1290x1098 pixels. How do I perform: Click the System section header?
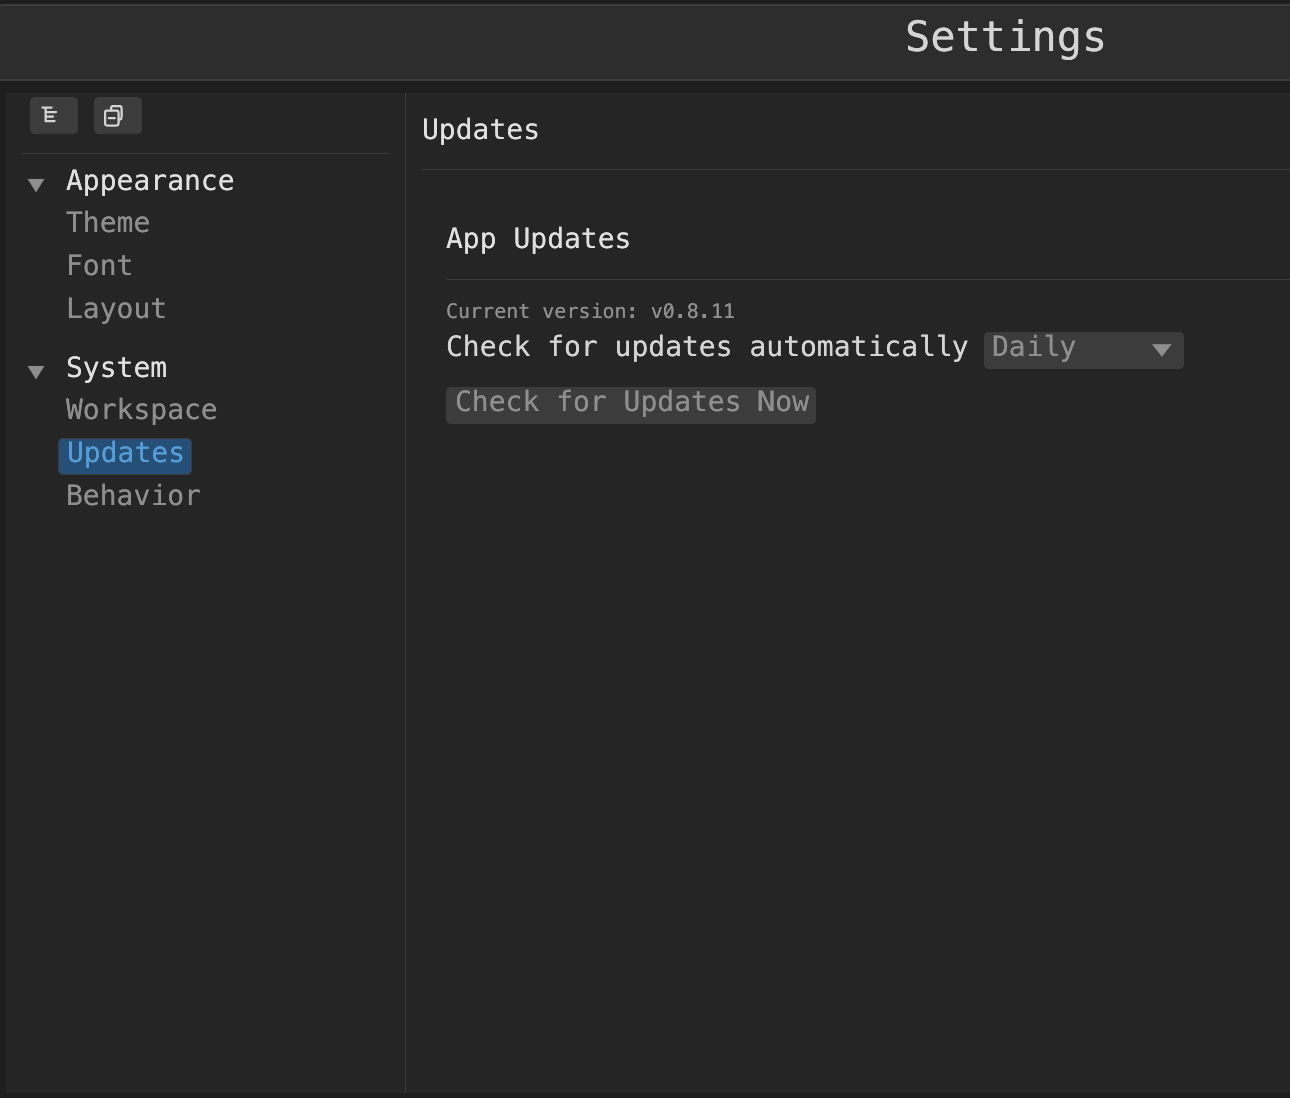pyautogui.click(x=116, y=367)
